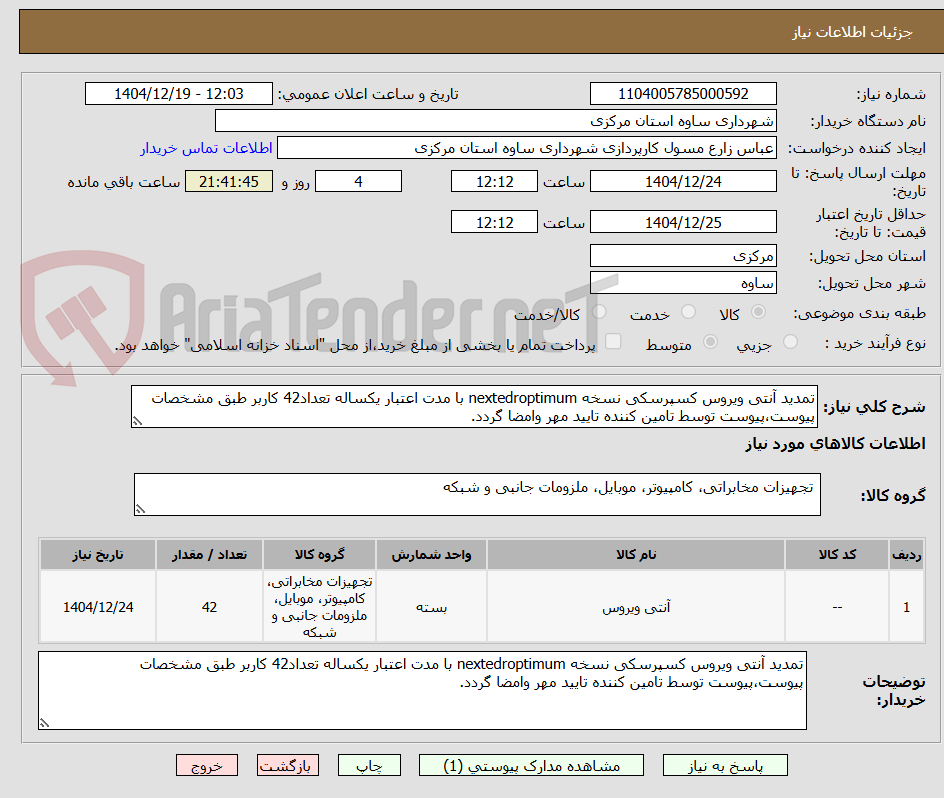Viewport: 944px width, 798px height.
Task: Click the گروه کالا column header
Action: click(x=319, y=555)
